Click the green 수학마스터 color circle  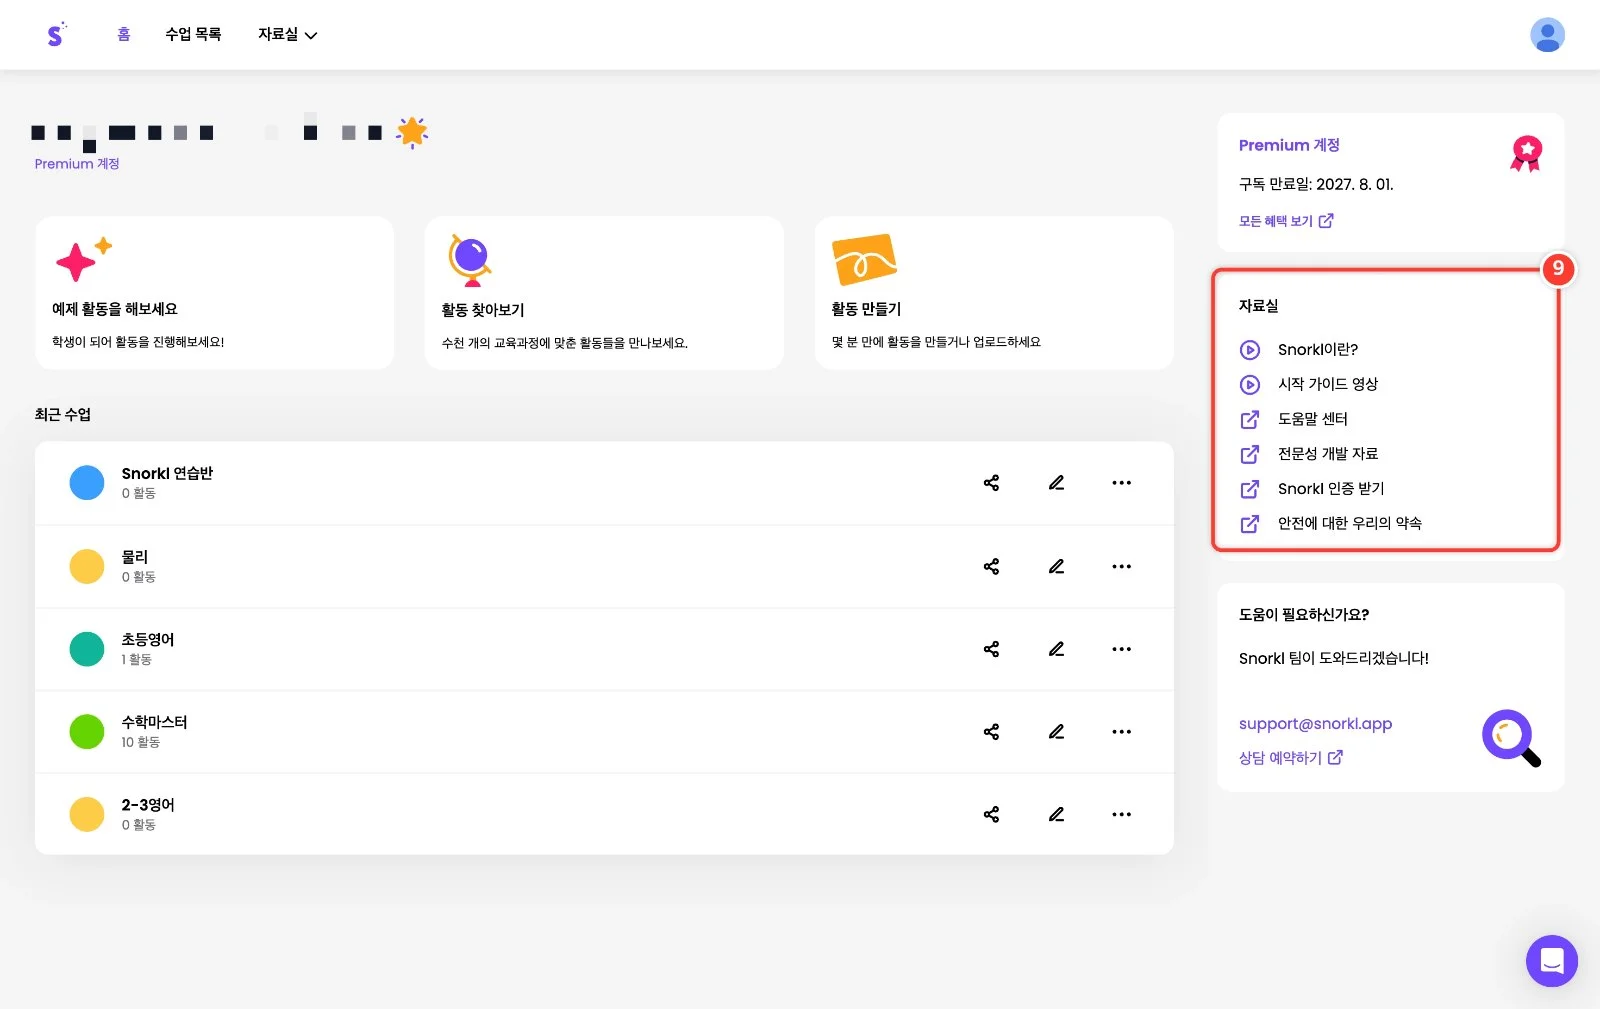pos(87,732)
